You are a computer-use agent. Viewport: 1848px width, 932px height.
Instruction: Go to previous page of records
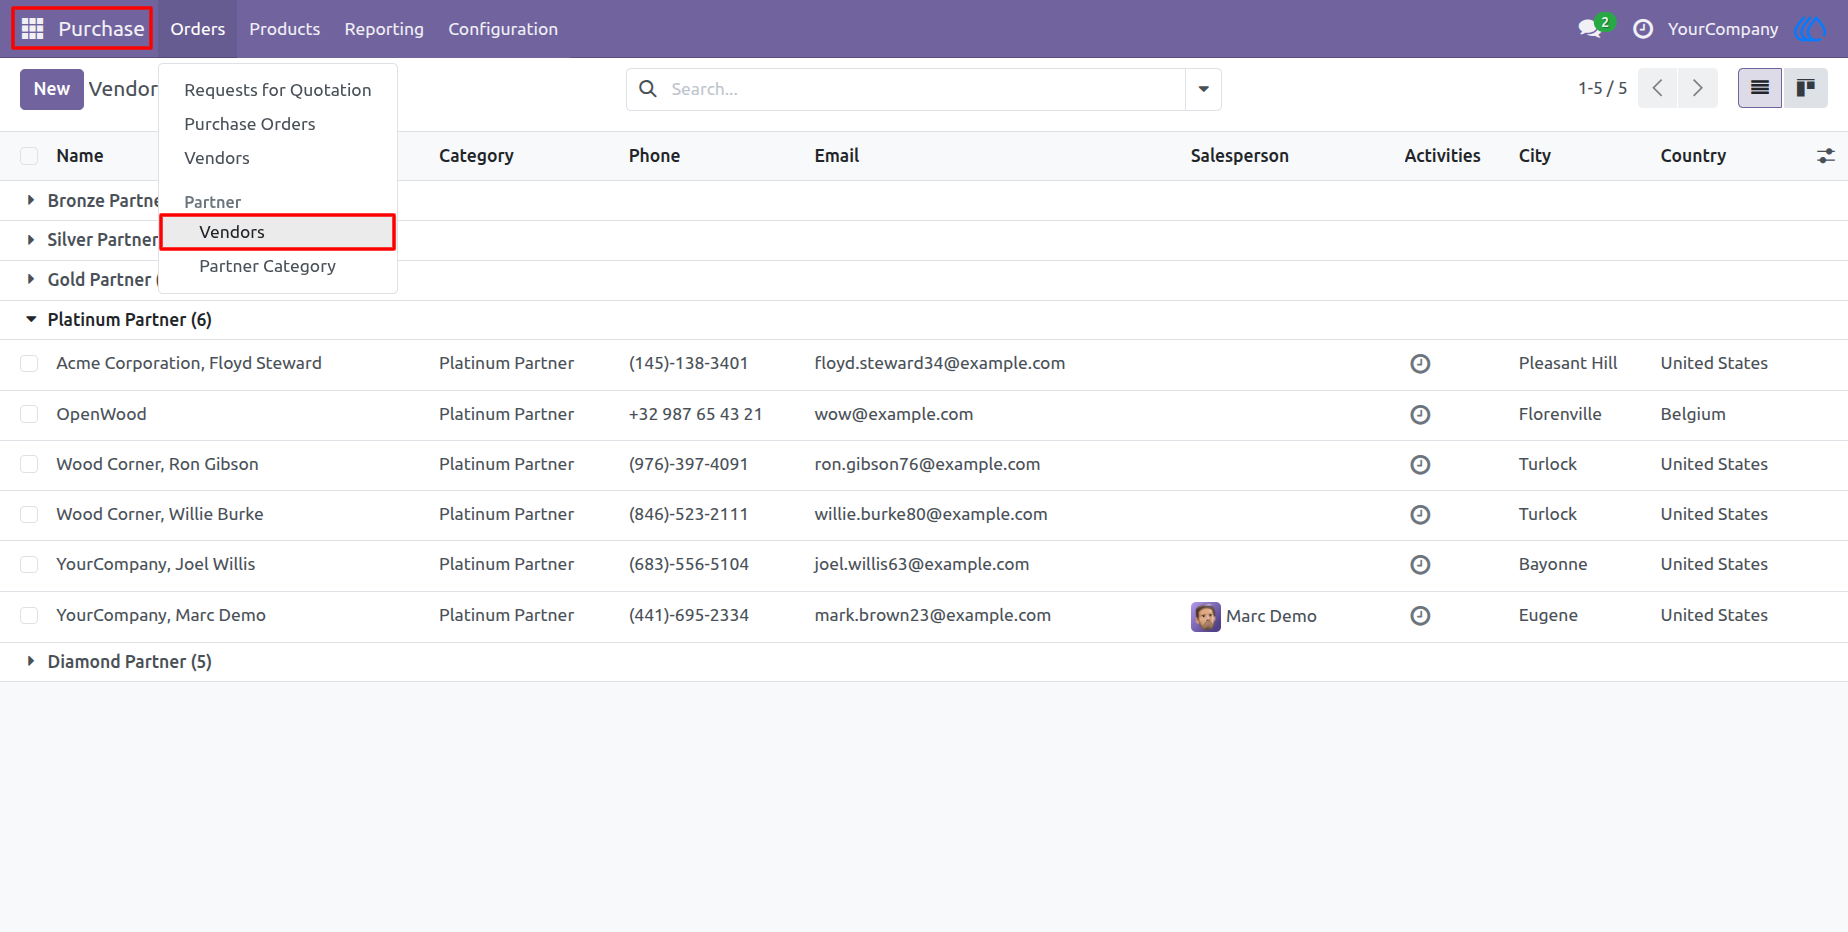point(1658,88)
